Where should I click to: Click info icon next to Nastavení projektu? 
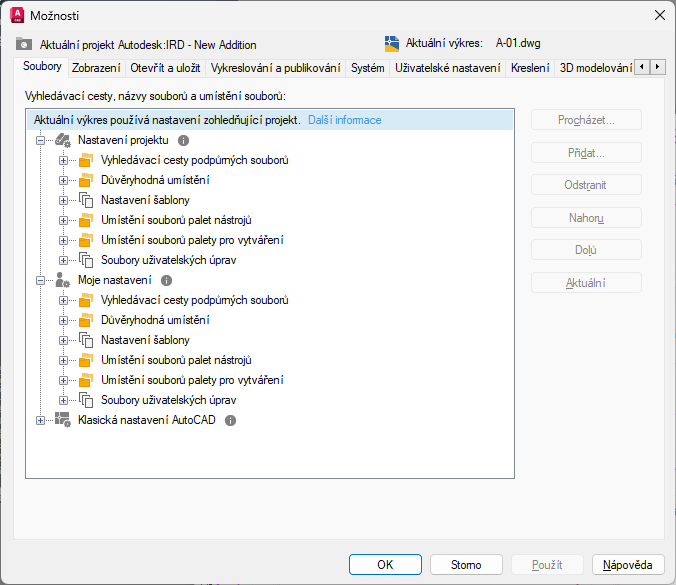[183, 140]
